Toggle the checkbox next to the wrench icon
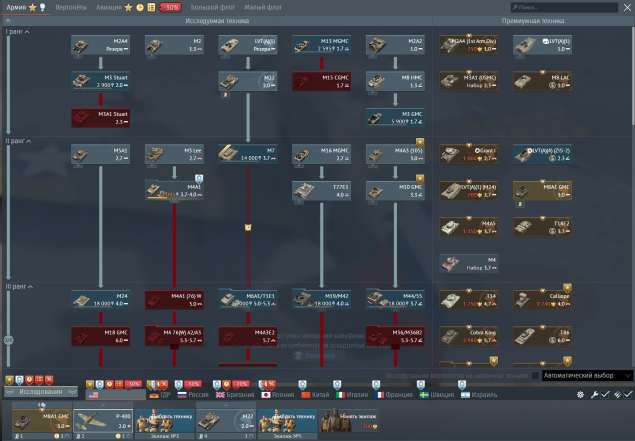The height and width of the screenshot is (441, 635). [605, 394]
